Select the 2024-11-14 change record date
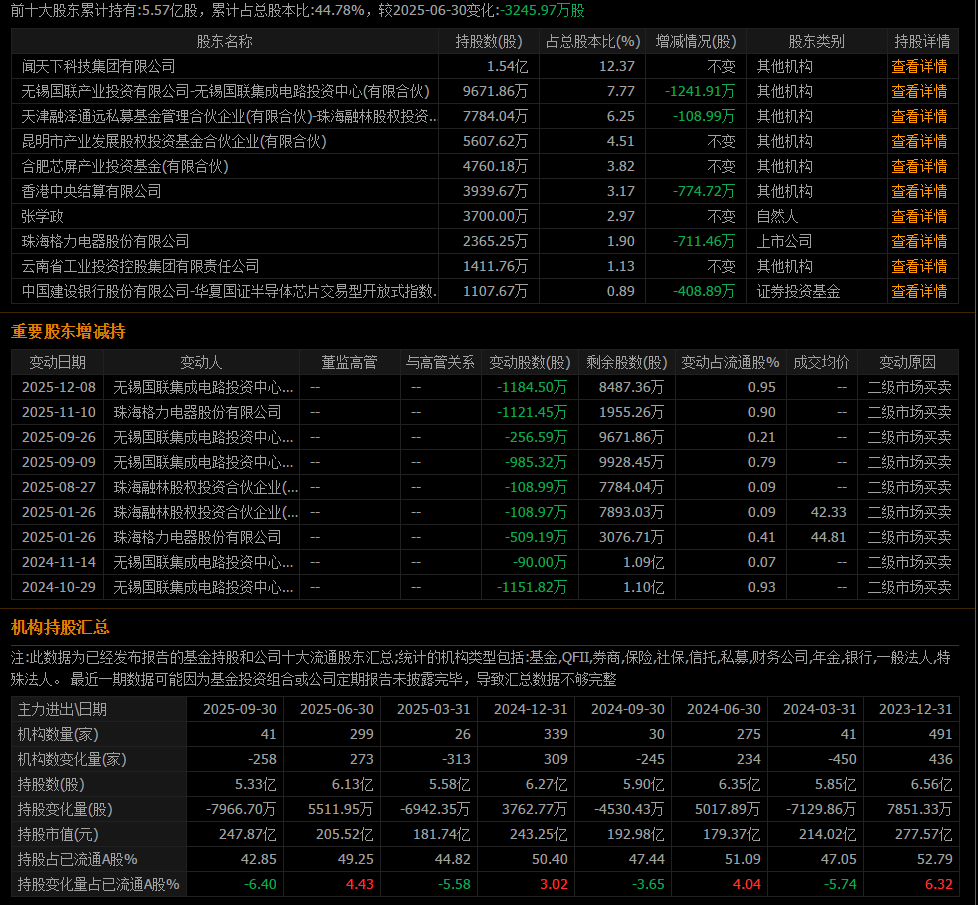 [x=59, y=562]
